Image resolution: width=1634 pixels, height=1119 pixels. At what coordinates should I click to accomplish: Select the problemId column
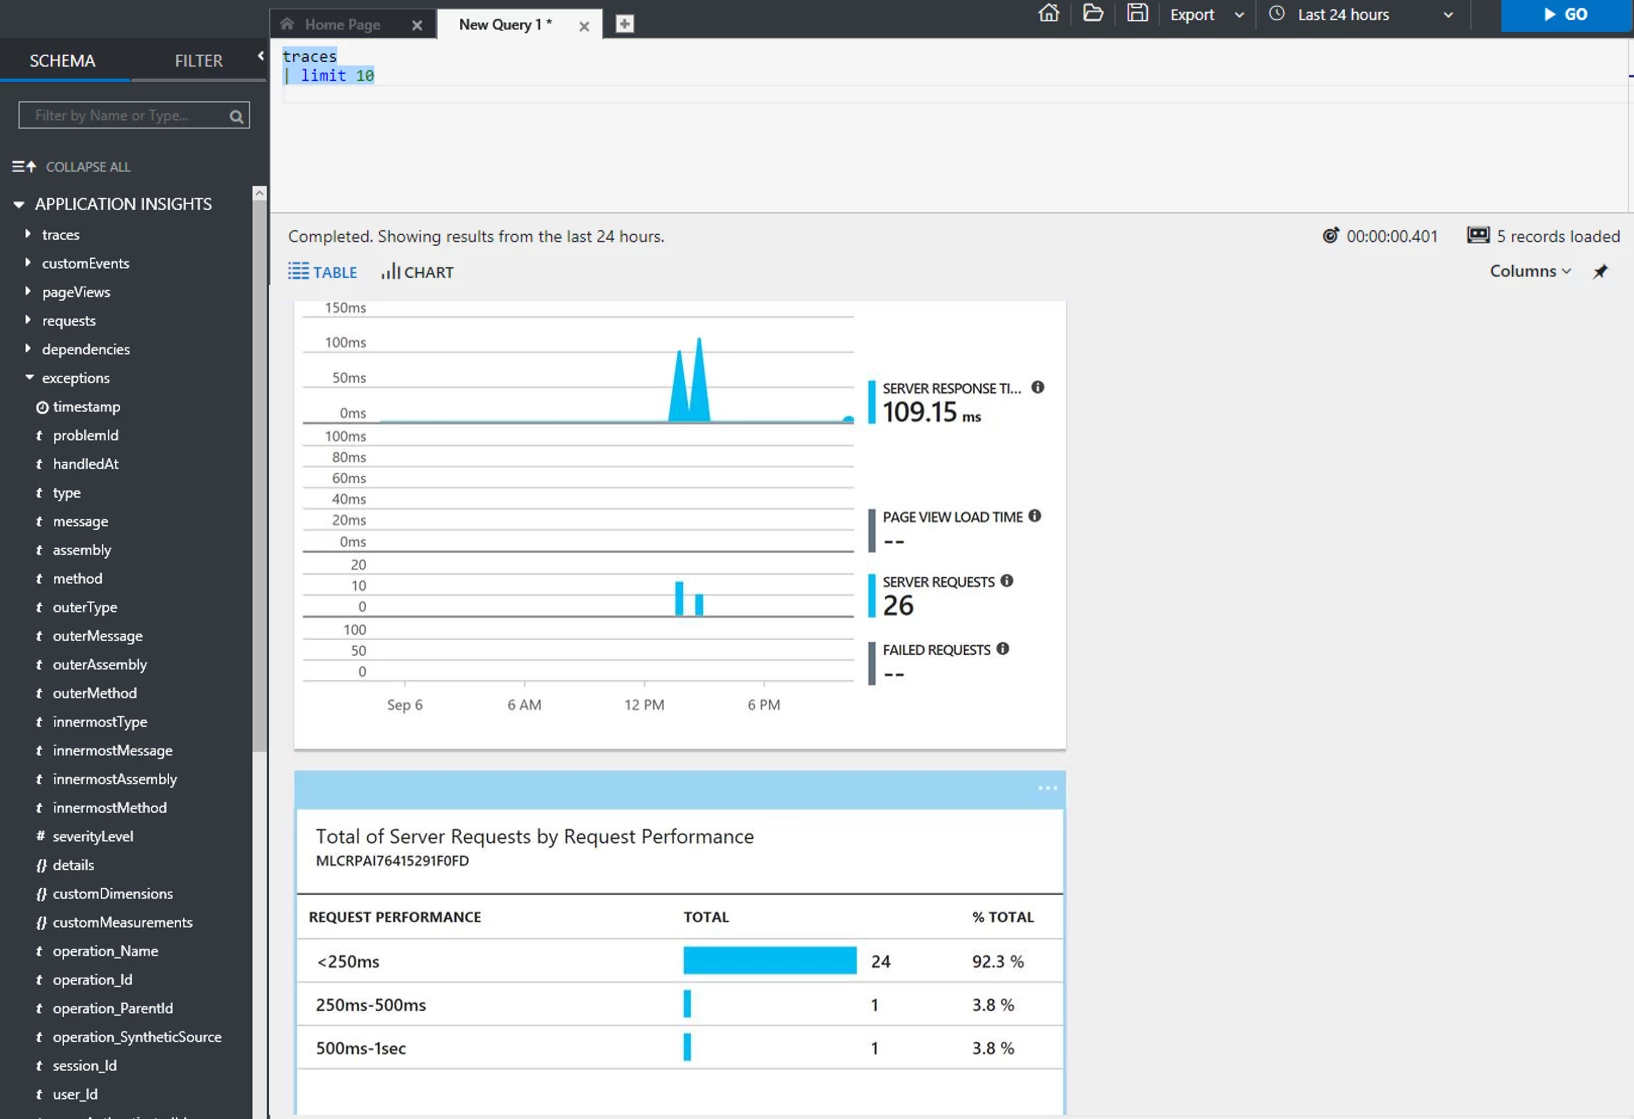tap(86, 435)
